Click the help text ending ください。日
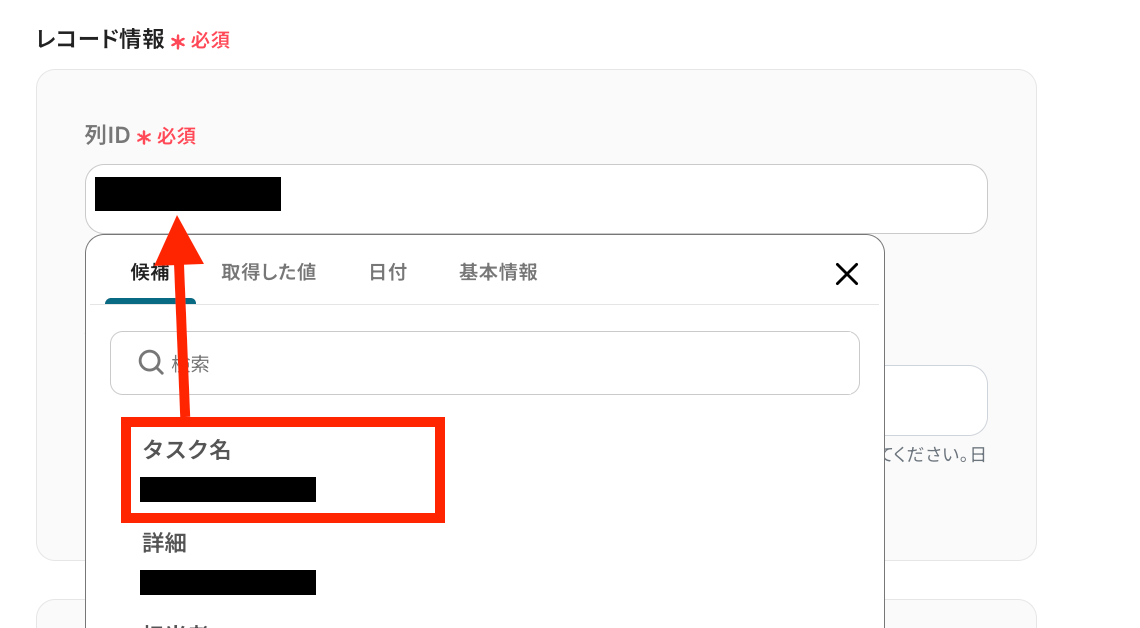Screen dimensions: 1140x628 coord(936,455)
